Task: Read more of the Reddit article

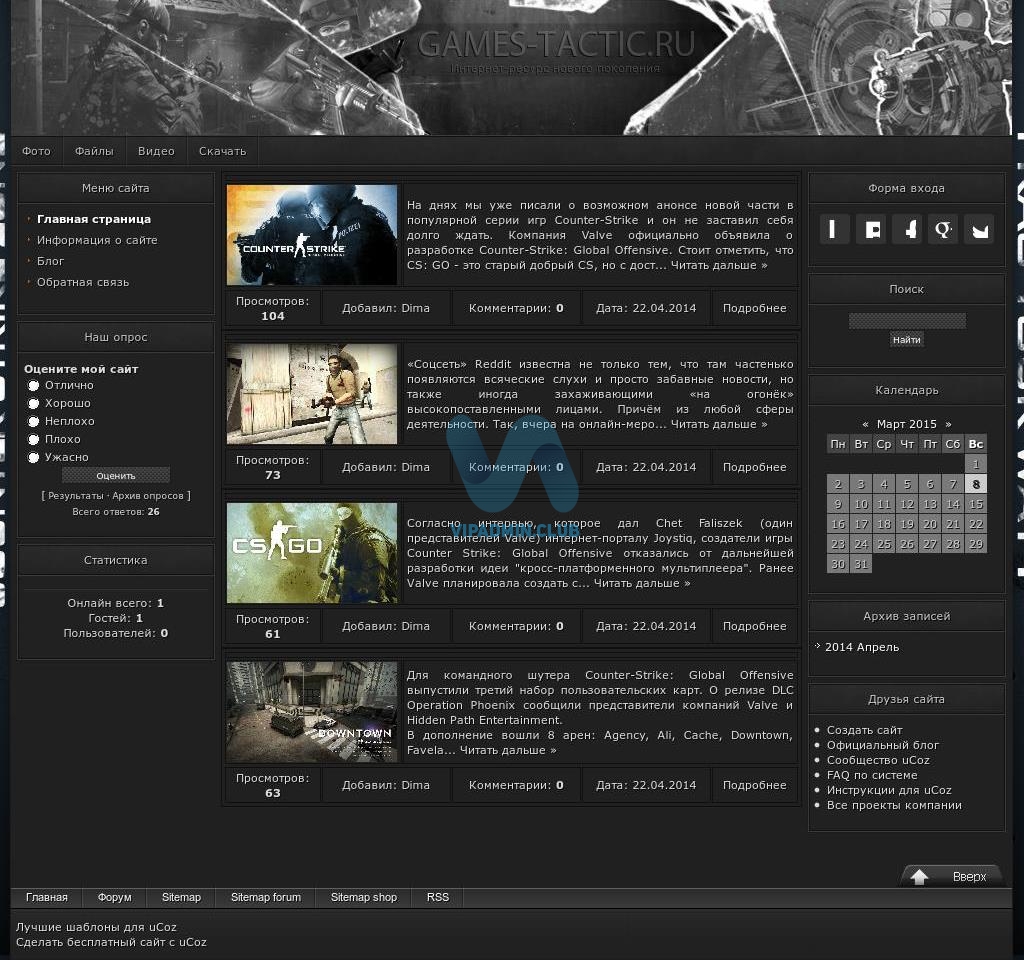Action: pos(719,424)
